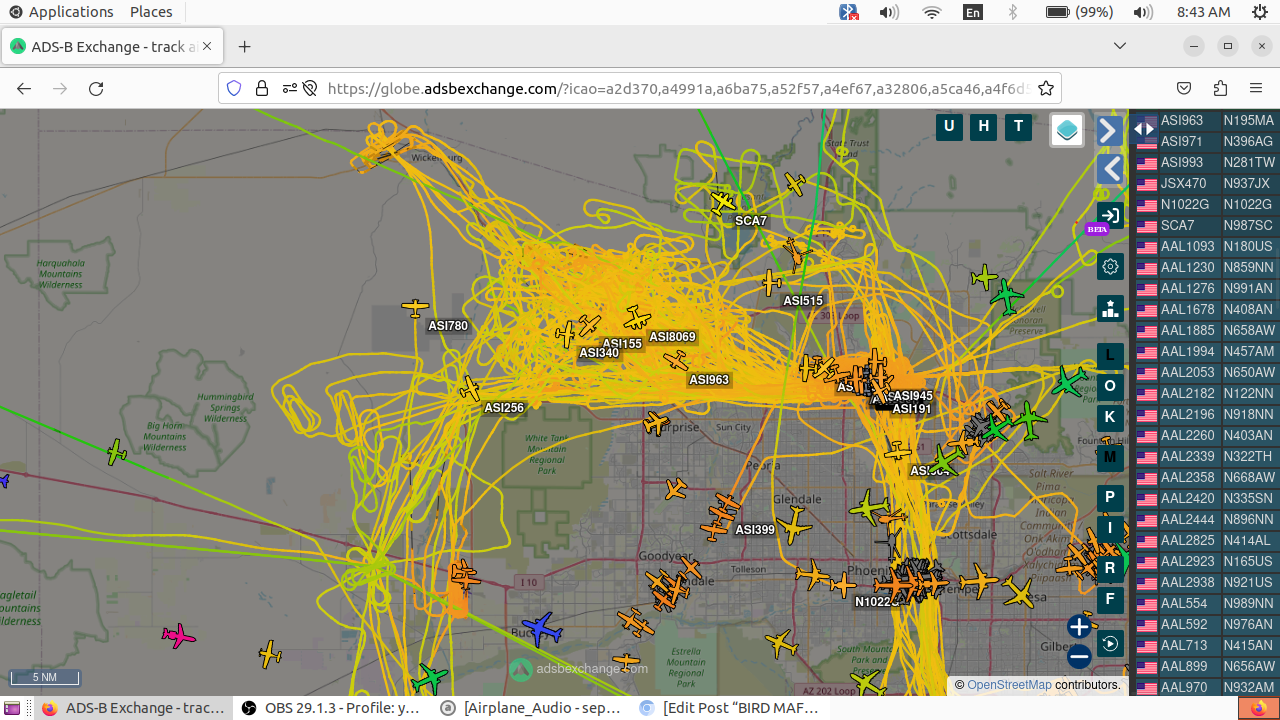Open the system power menu

point(1260,12)
